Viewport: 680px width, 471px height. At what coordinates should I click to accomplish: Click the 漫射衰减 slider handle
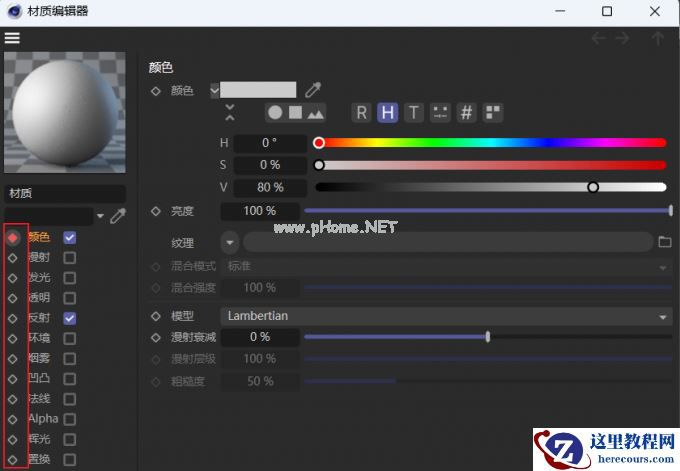488,337
